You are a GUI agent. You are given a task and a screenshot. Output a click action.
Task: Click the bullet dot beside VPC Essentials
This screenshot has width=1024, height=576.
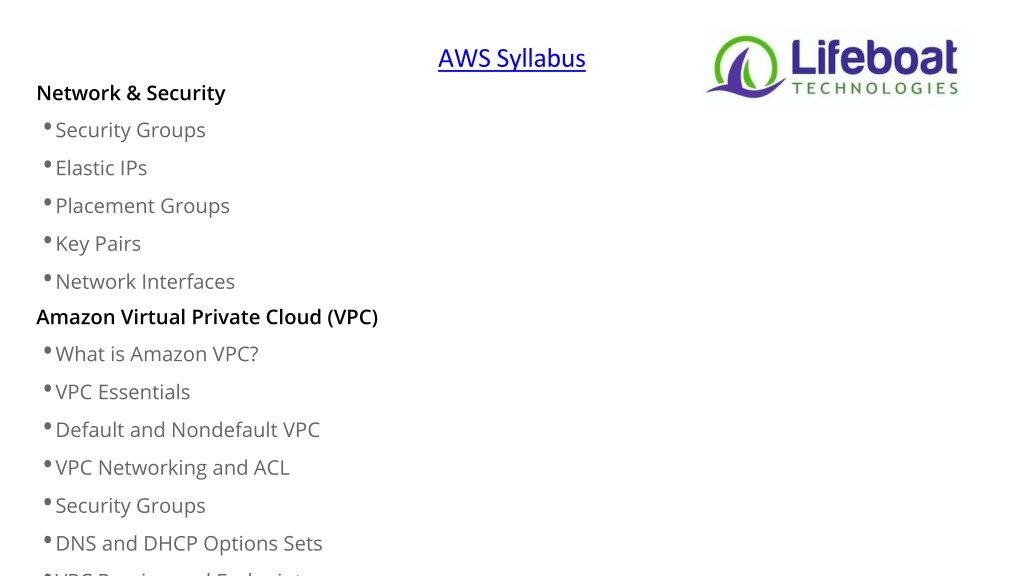click(48, 389)
